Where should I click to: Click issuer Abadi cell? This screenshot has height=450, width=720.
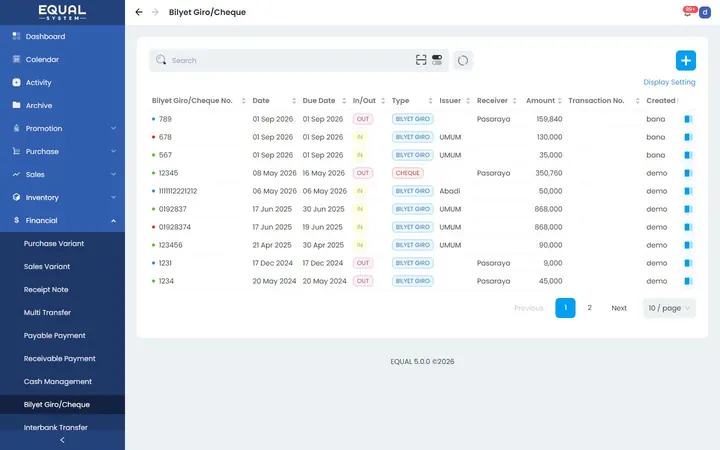(x=450, y=191)
